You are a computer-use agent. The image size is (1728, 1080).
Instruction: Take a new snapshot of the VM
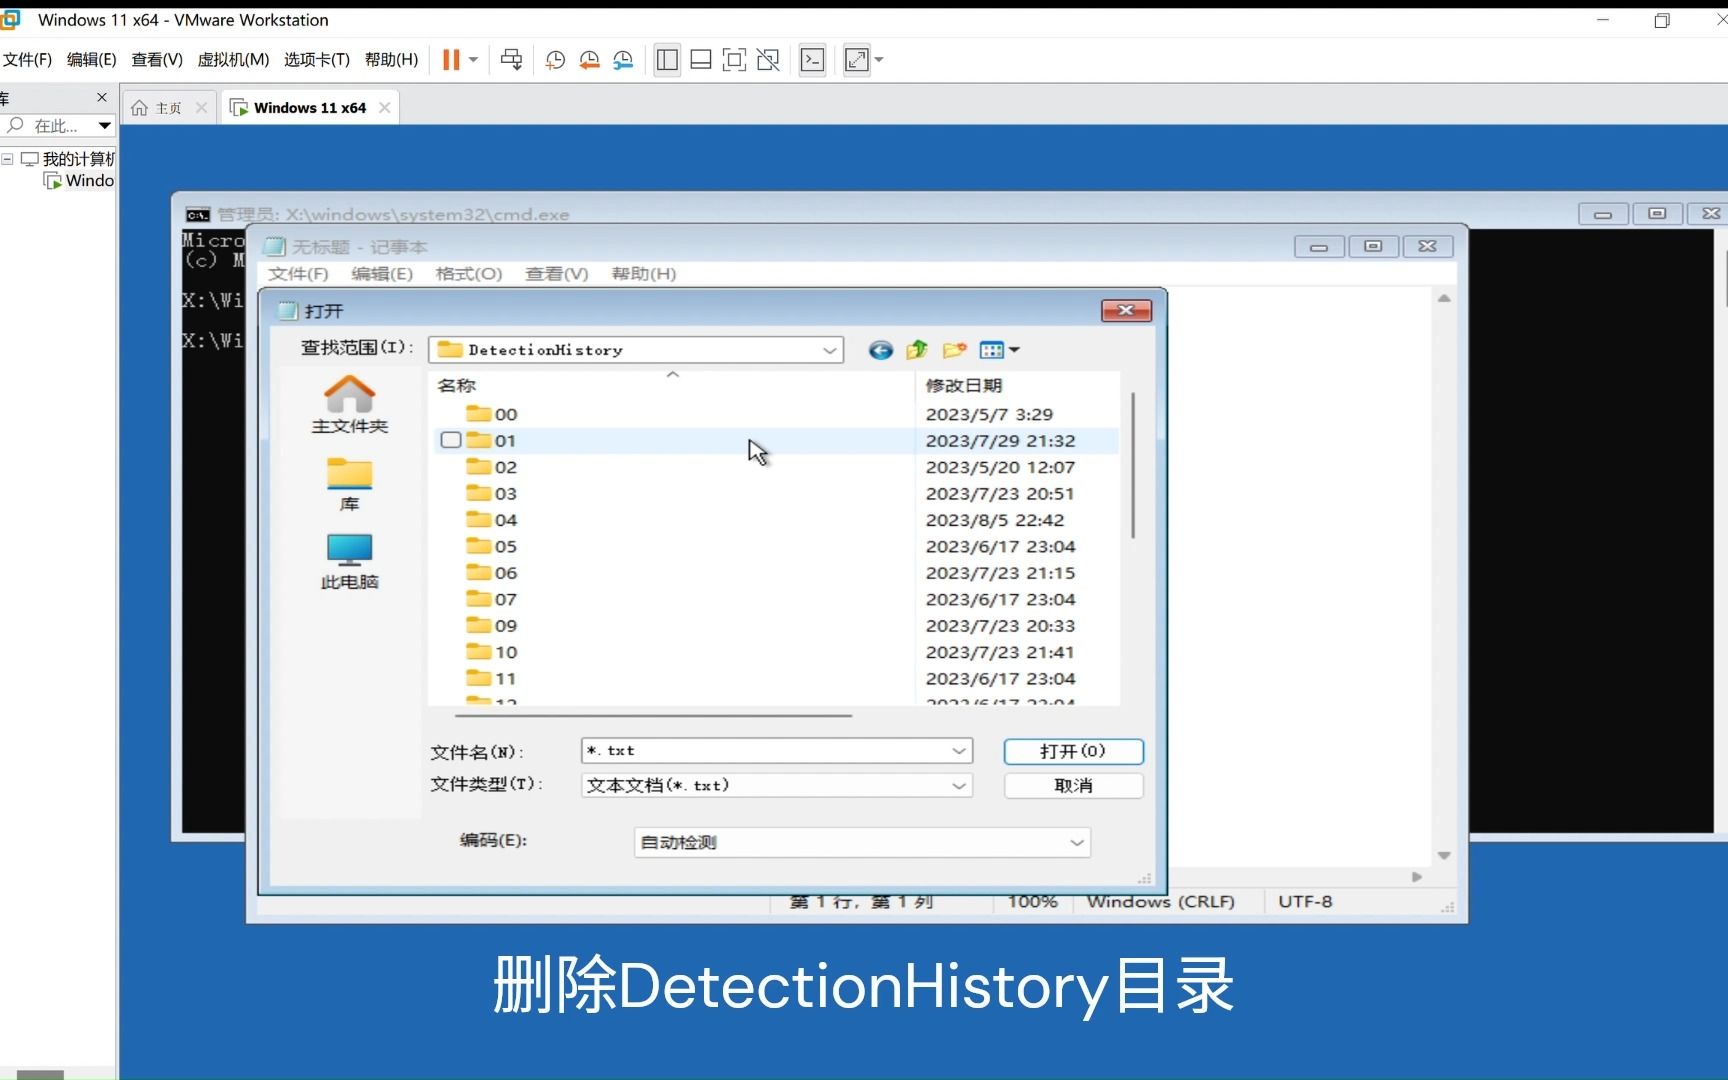click(556, 59)
